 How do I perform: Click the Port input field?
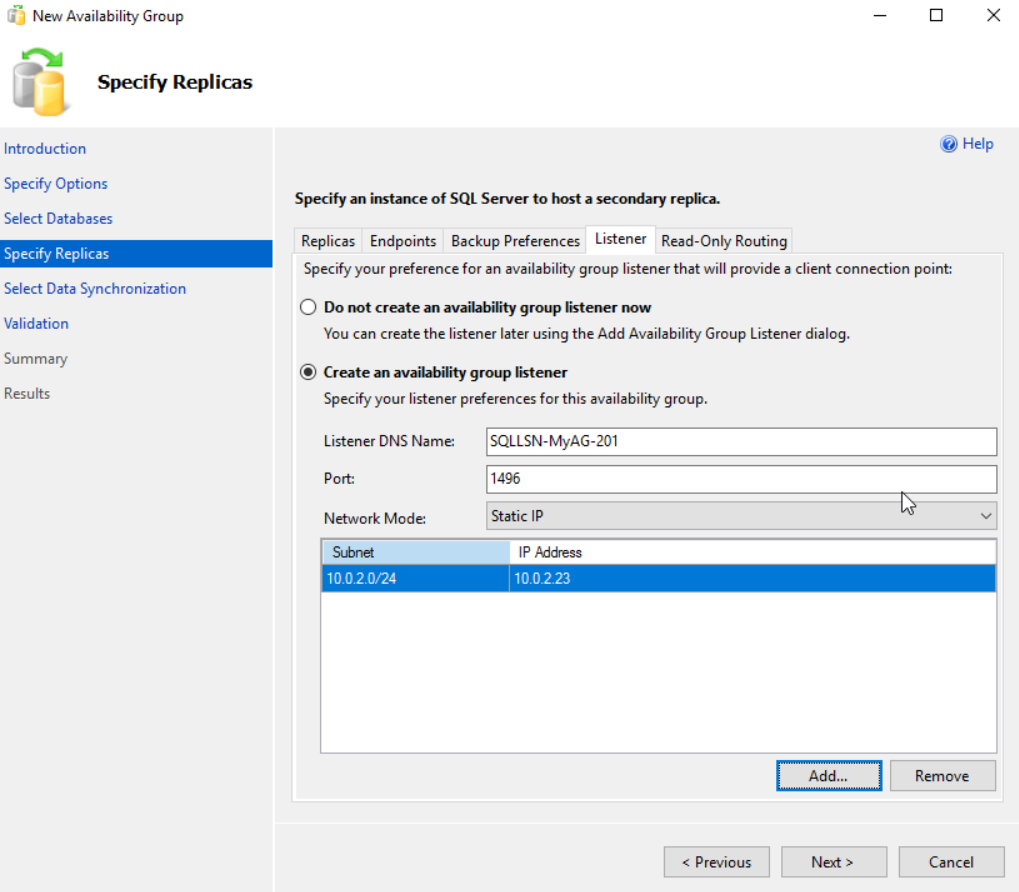click(x=741, y=479)
